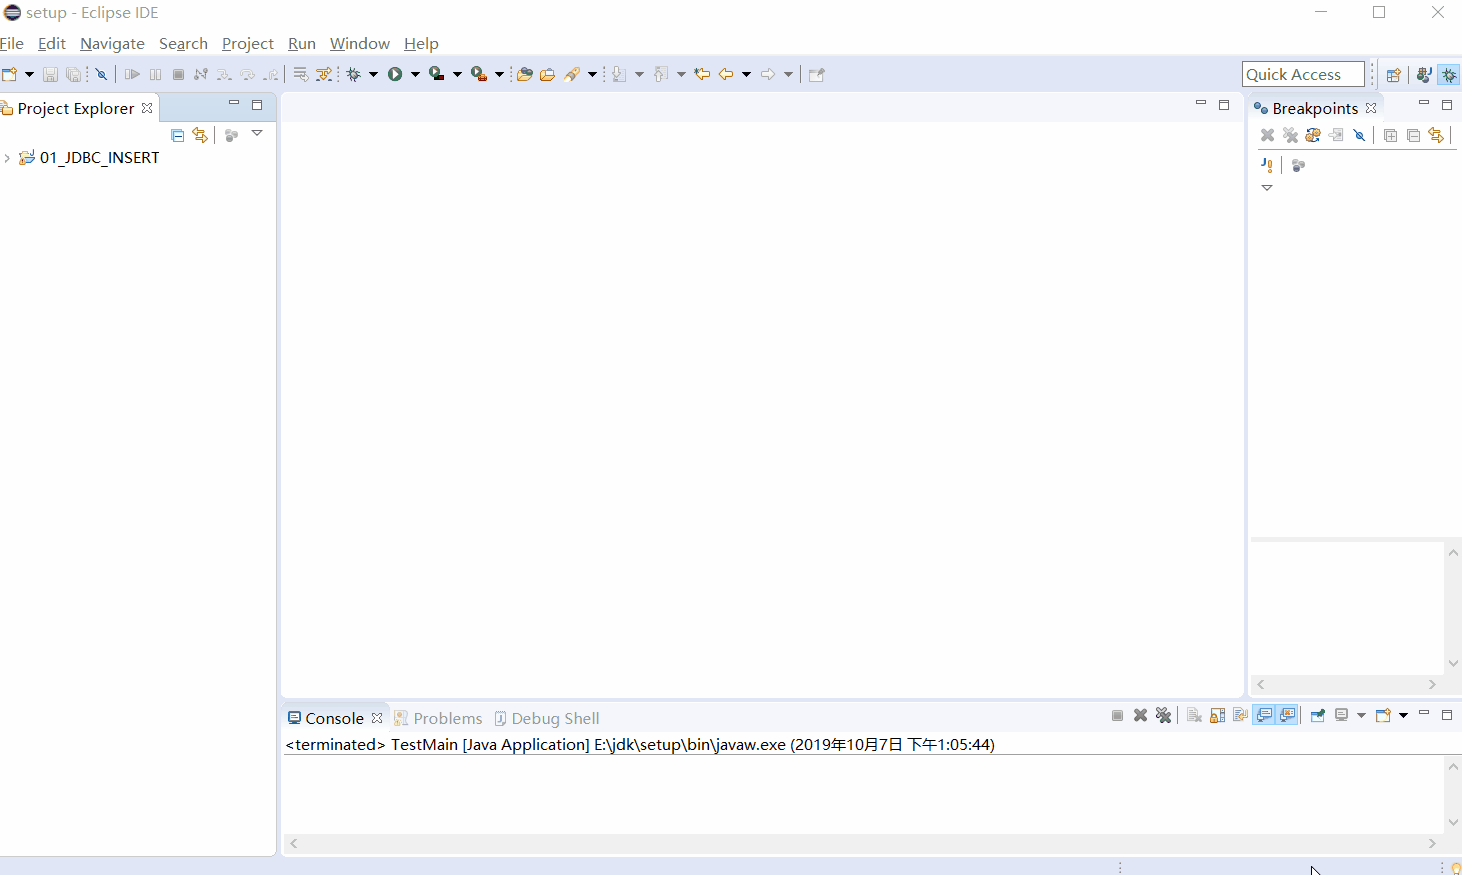Click Expand All in Breakpoints view
The height and width of the screenshot is (875, 1462).
coord(1390,135)
